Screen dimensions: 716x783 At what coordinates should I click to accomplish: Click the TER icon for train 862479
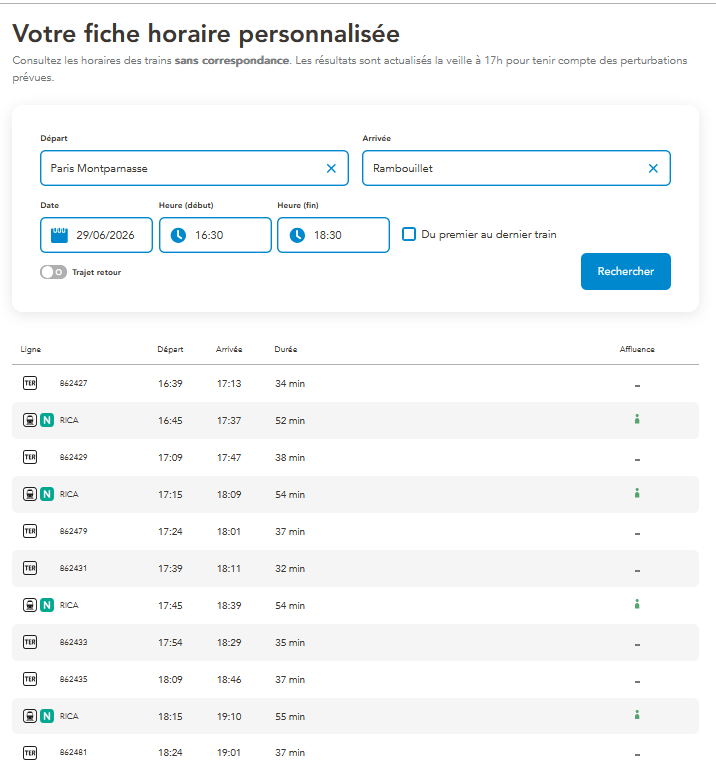point(30,531)
